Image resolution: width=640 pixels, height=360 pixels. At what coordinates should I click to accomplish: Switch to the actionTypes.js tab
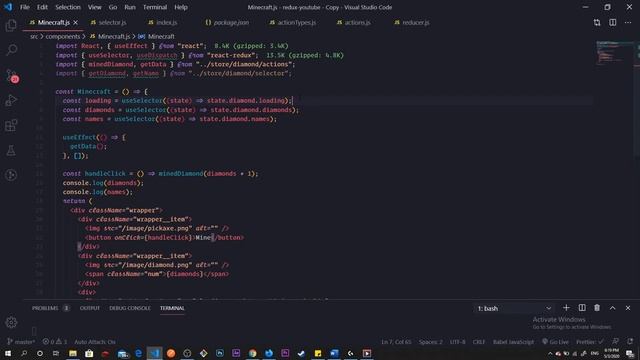[x=293, y=22]
